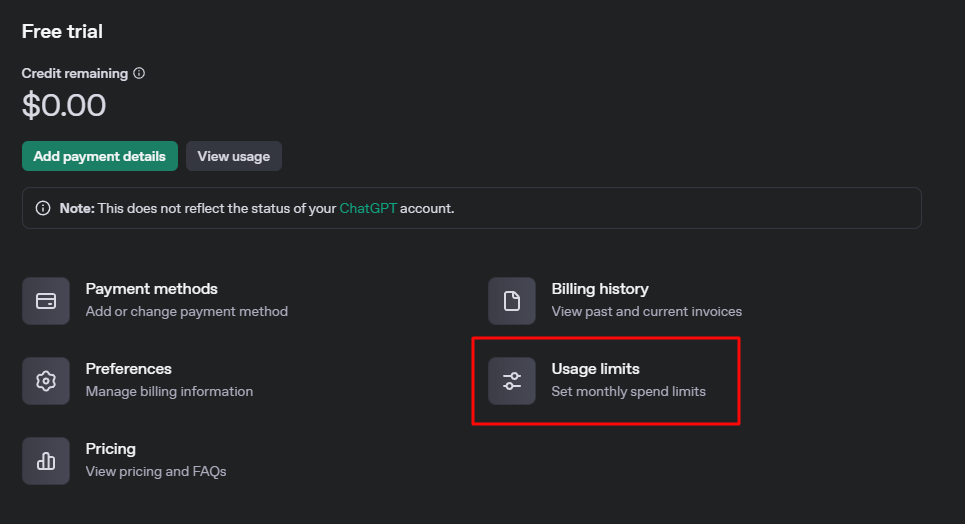The image size is (965, 524).
Task: Click info icon beside Credit remaining
Action: click(139, 73)
